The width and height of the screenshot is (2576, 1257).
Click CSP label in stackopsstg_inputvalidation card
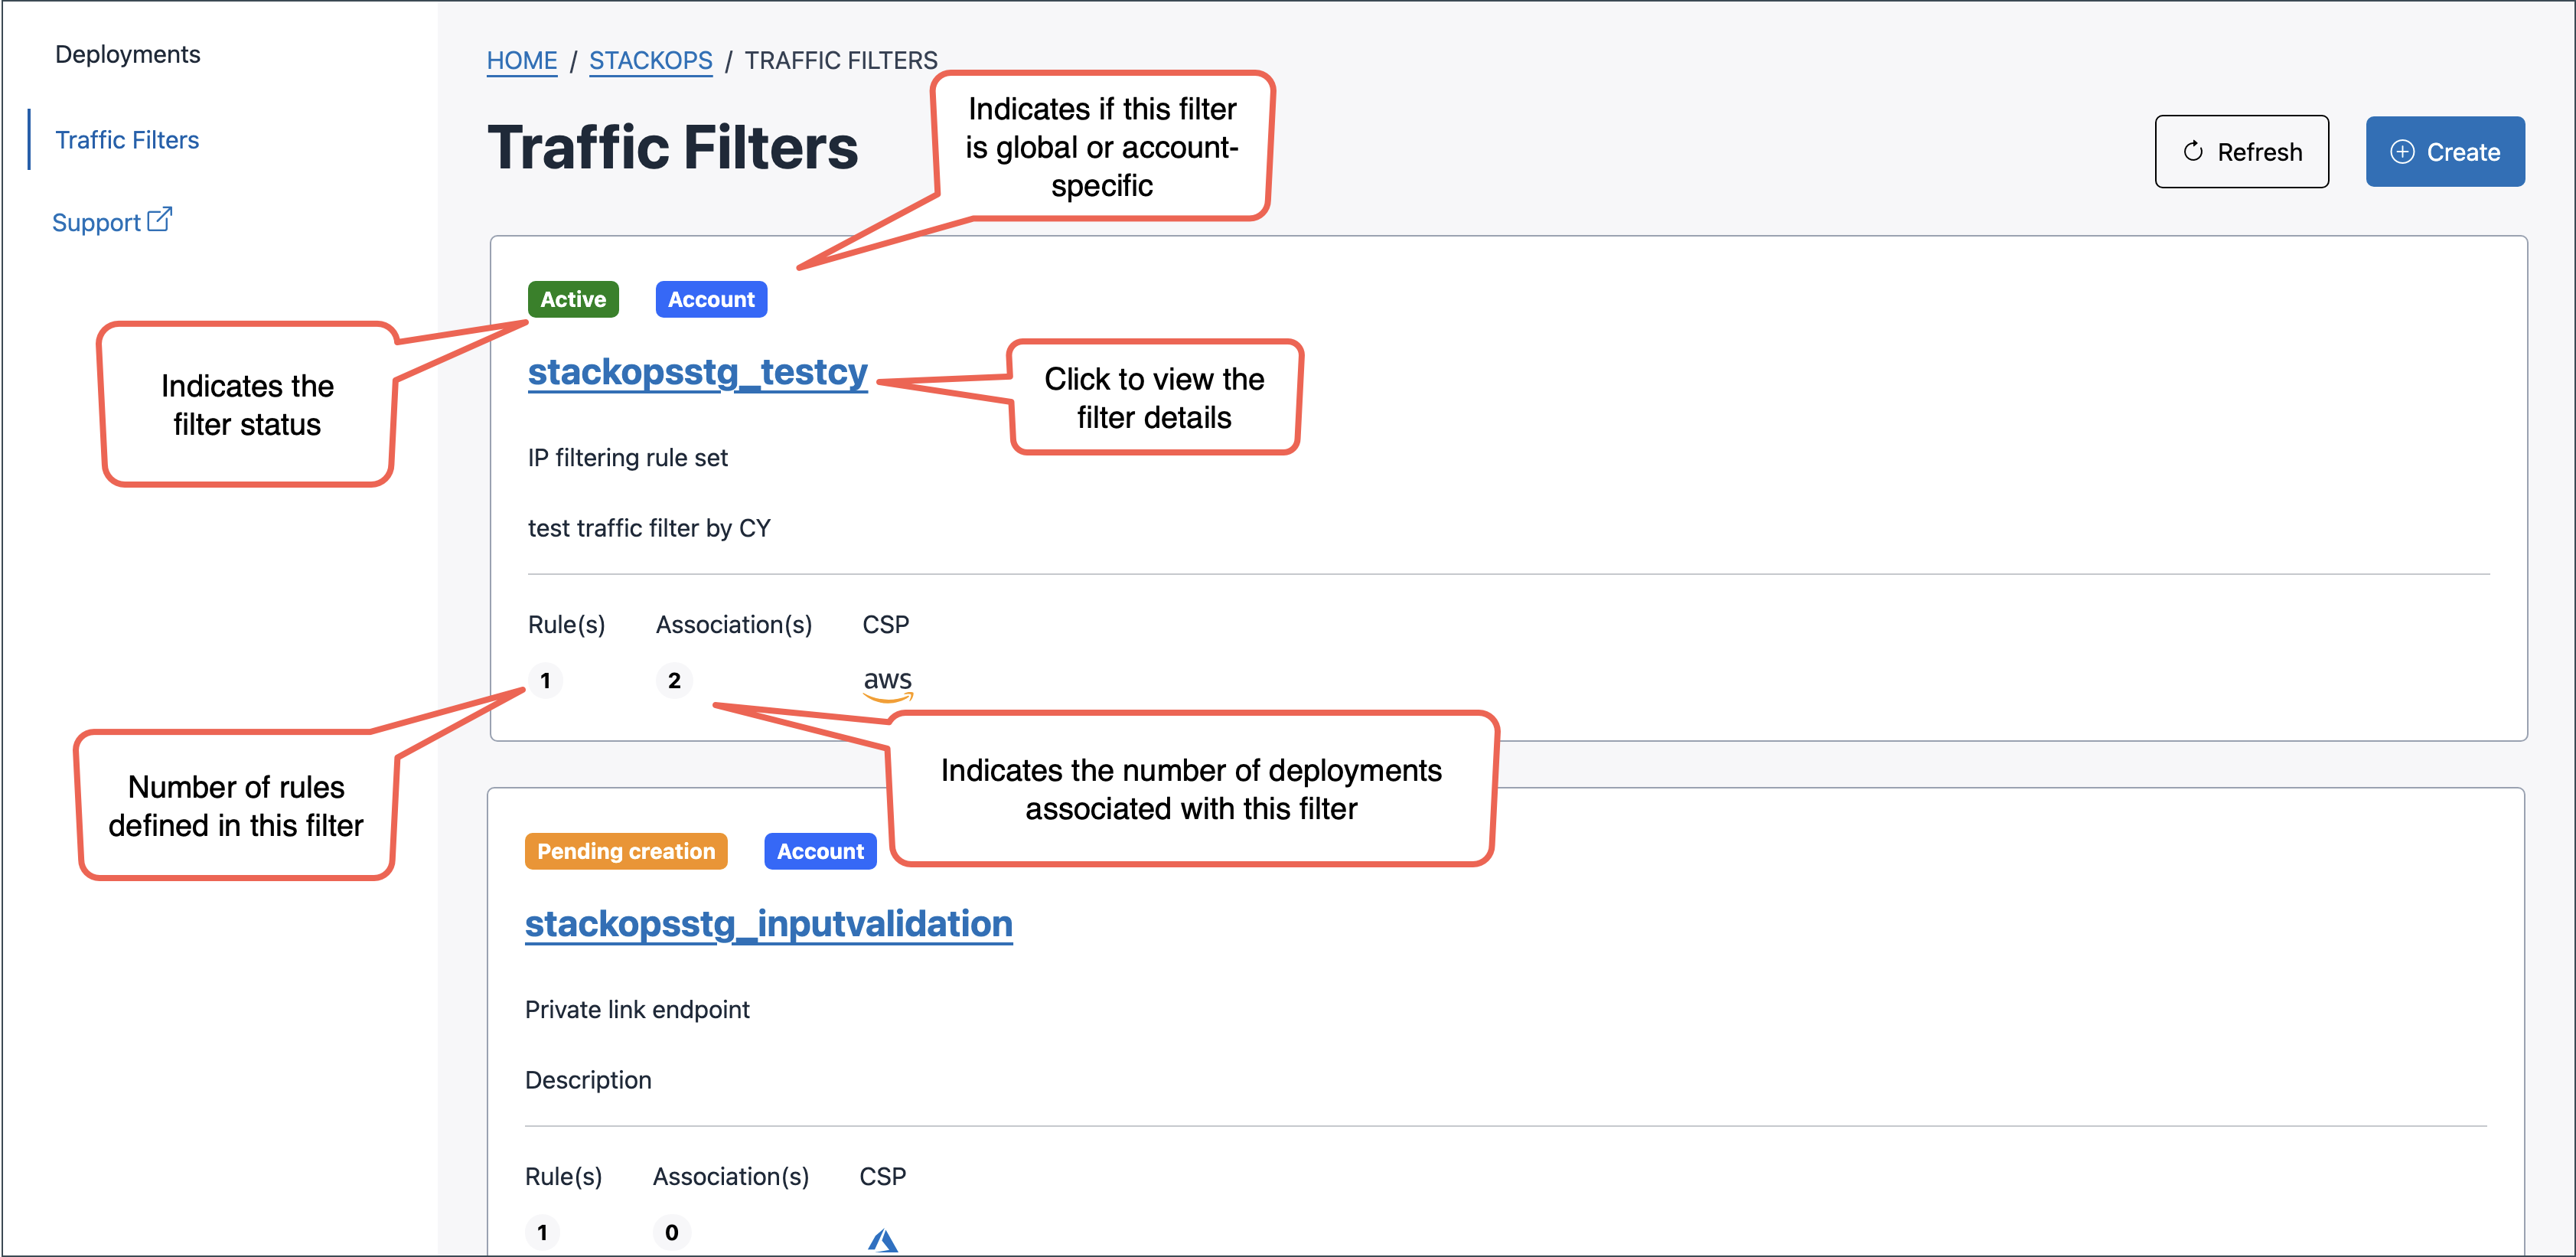[x=883, y=1177]
